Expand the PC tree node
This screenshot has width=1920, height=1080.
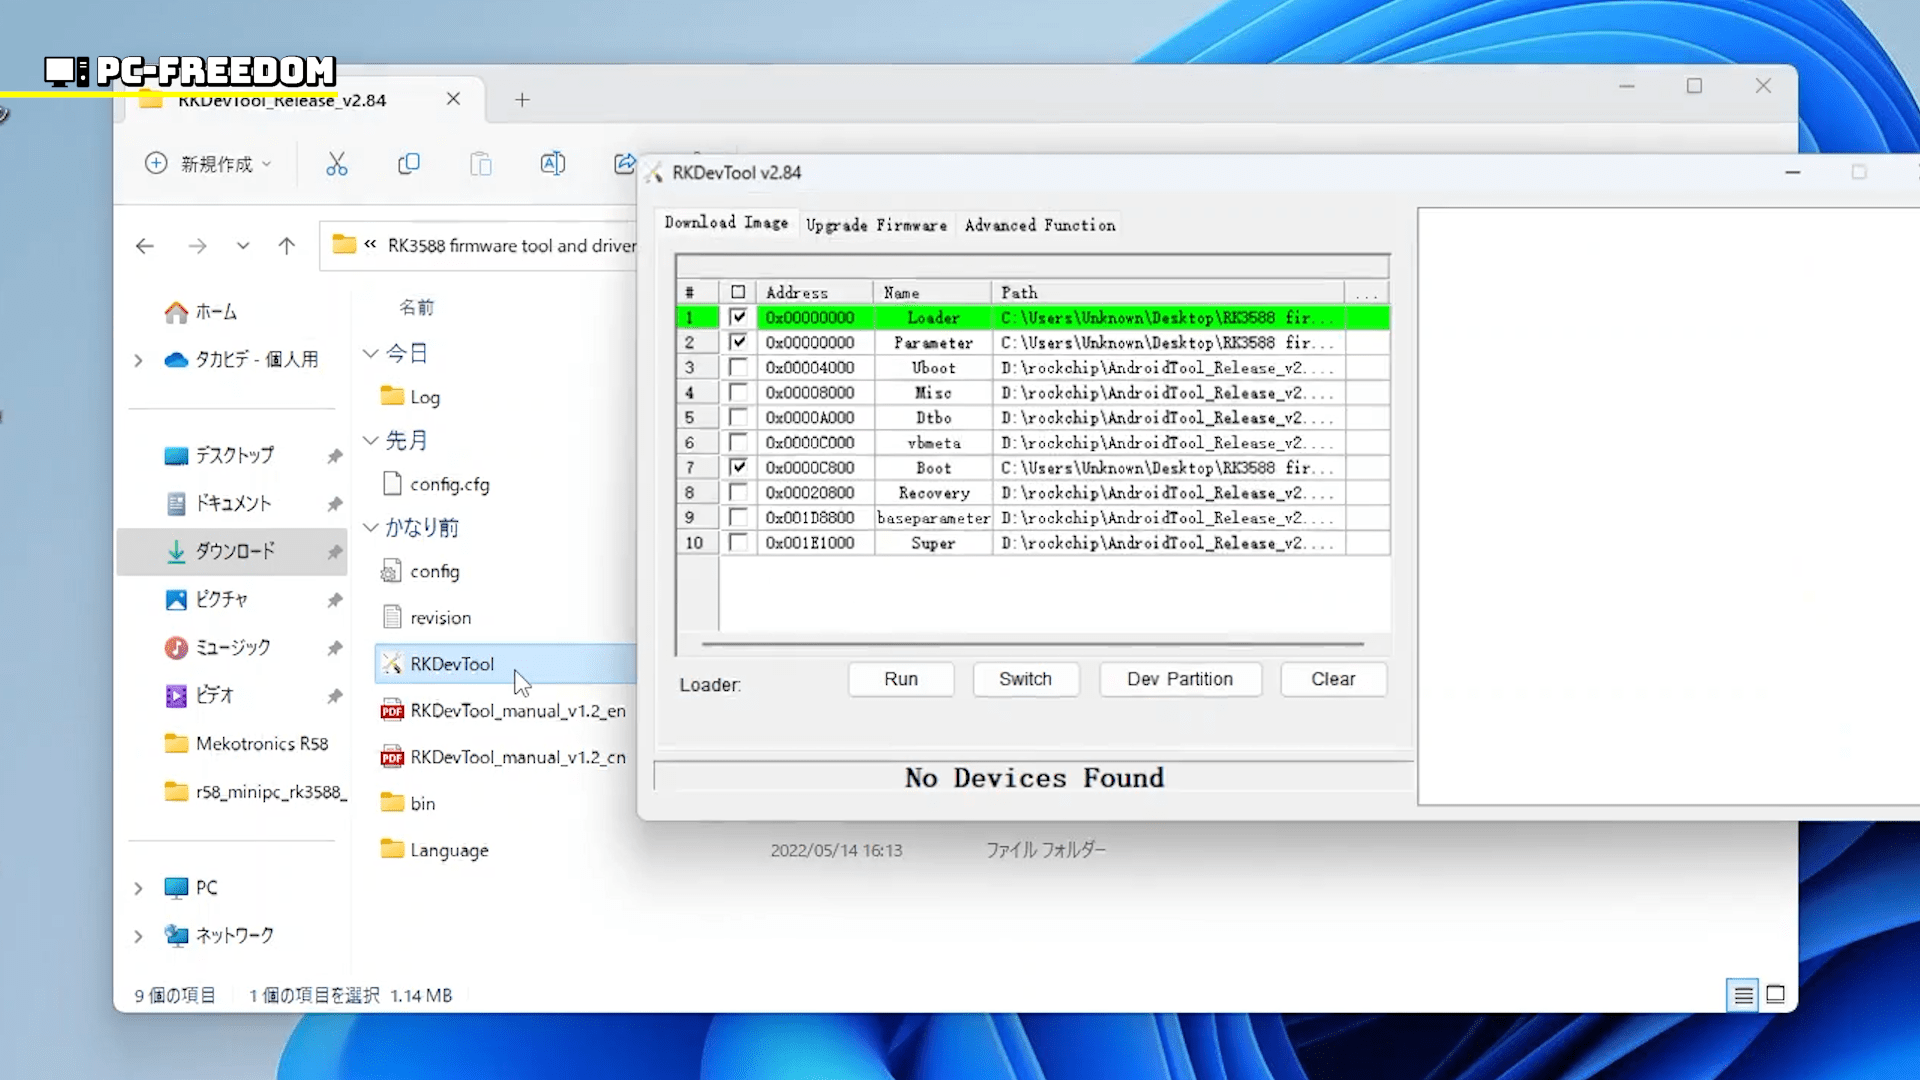(139, 888)
